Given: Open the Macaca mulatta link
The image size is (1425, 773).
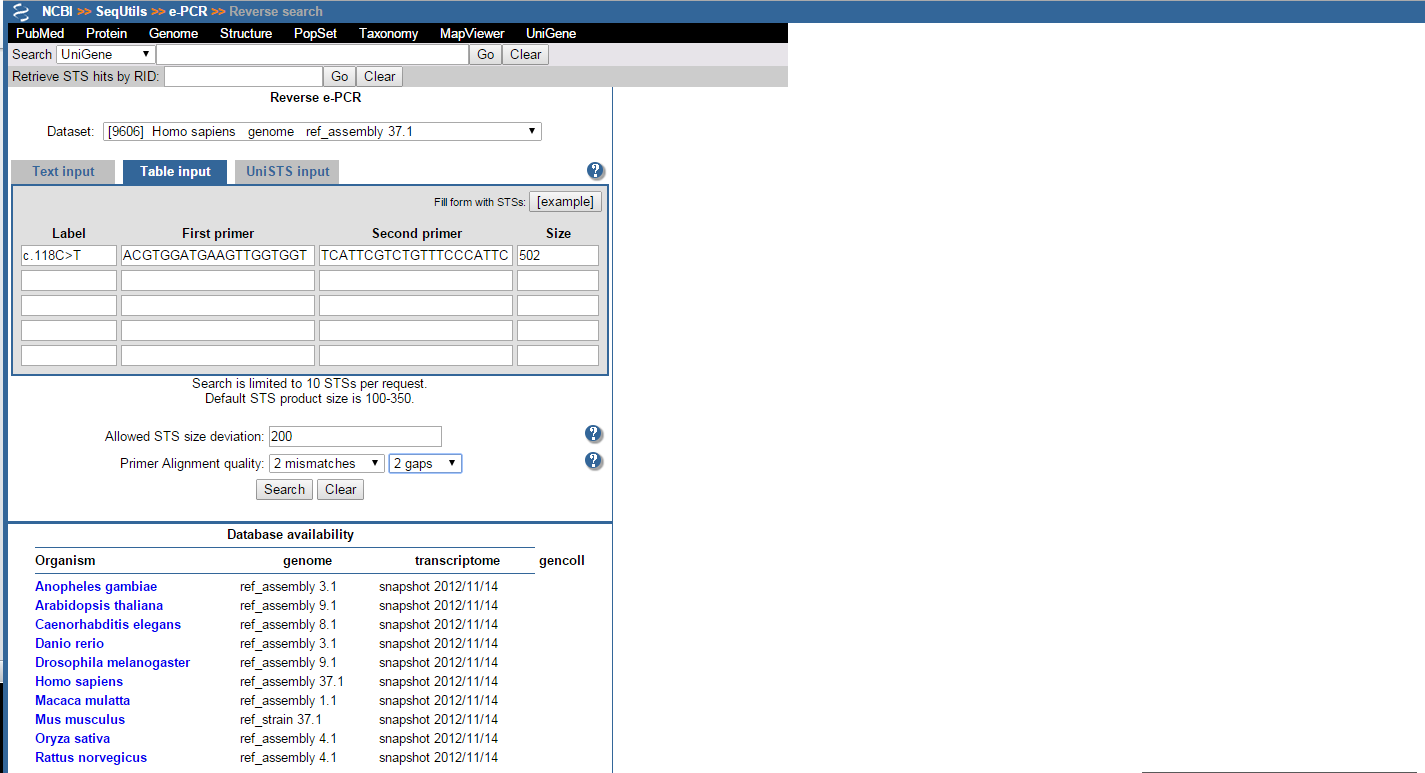Looking at the screenshot, I should click(82, 701).
